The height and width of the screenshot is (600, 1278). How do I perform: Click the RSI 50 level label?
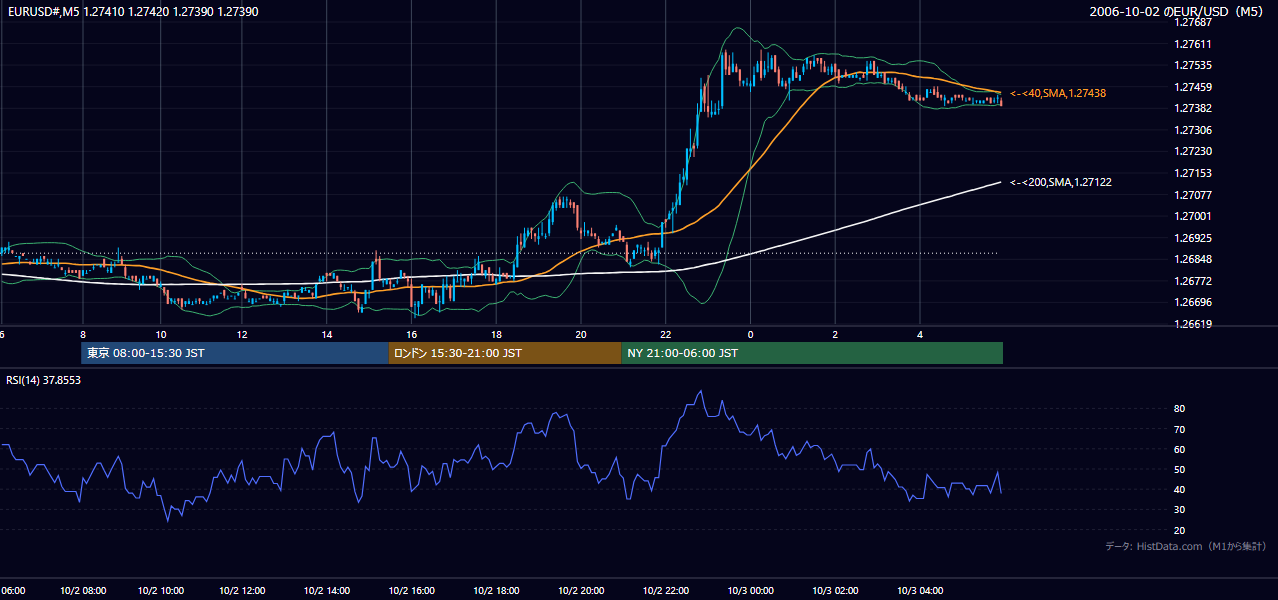1179,469
